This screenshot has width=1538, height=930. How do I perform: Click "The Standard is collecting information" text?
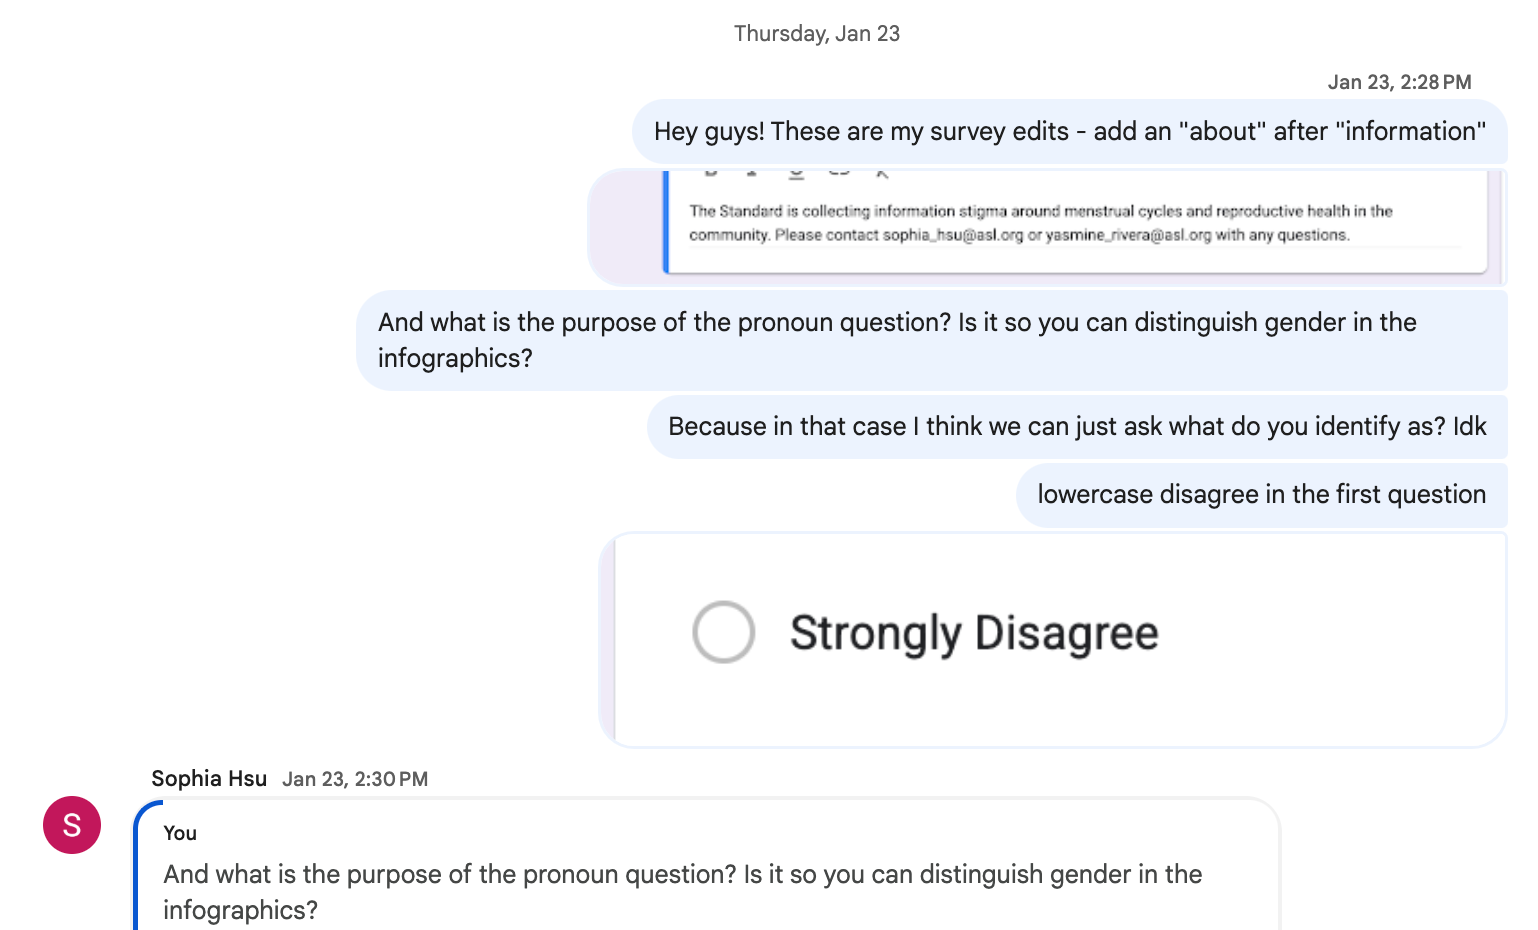click(x=820, y=211)
